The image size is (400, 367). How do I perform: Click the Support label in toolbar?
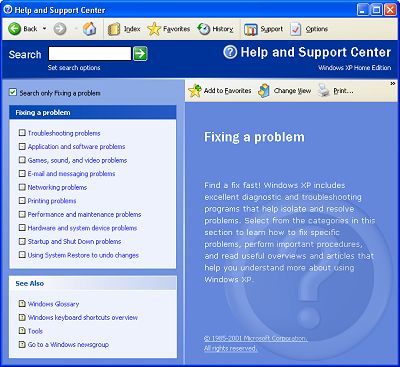[271, 29]
